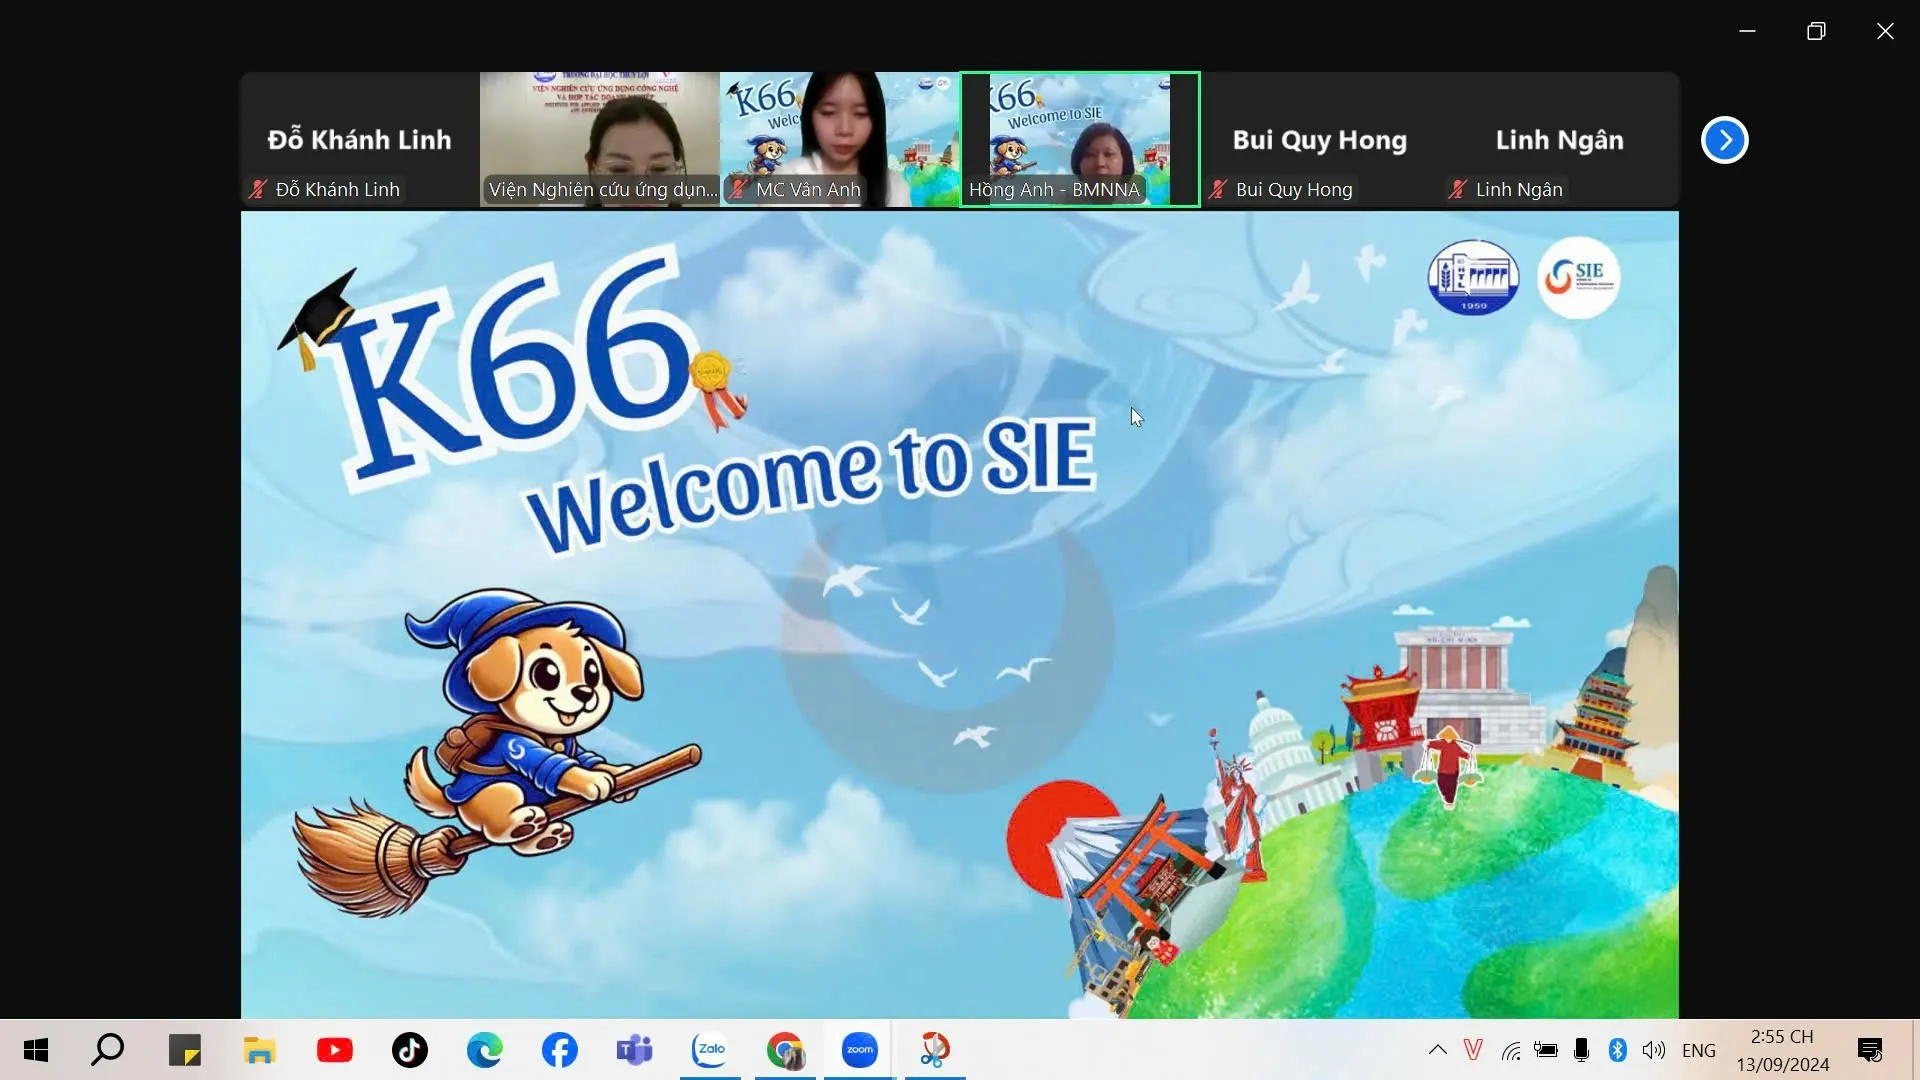The image size is (1920, 1080).
Task: Open Facebook from the taskbar
Action: click(x=559, y=1049)
